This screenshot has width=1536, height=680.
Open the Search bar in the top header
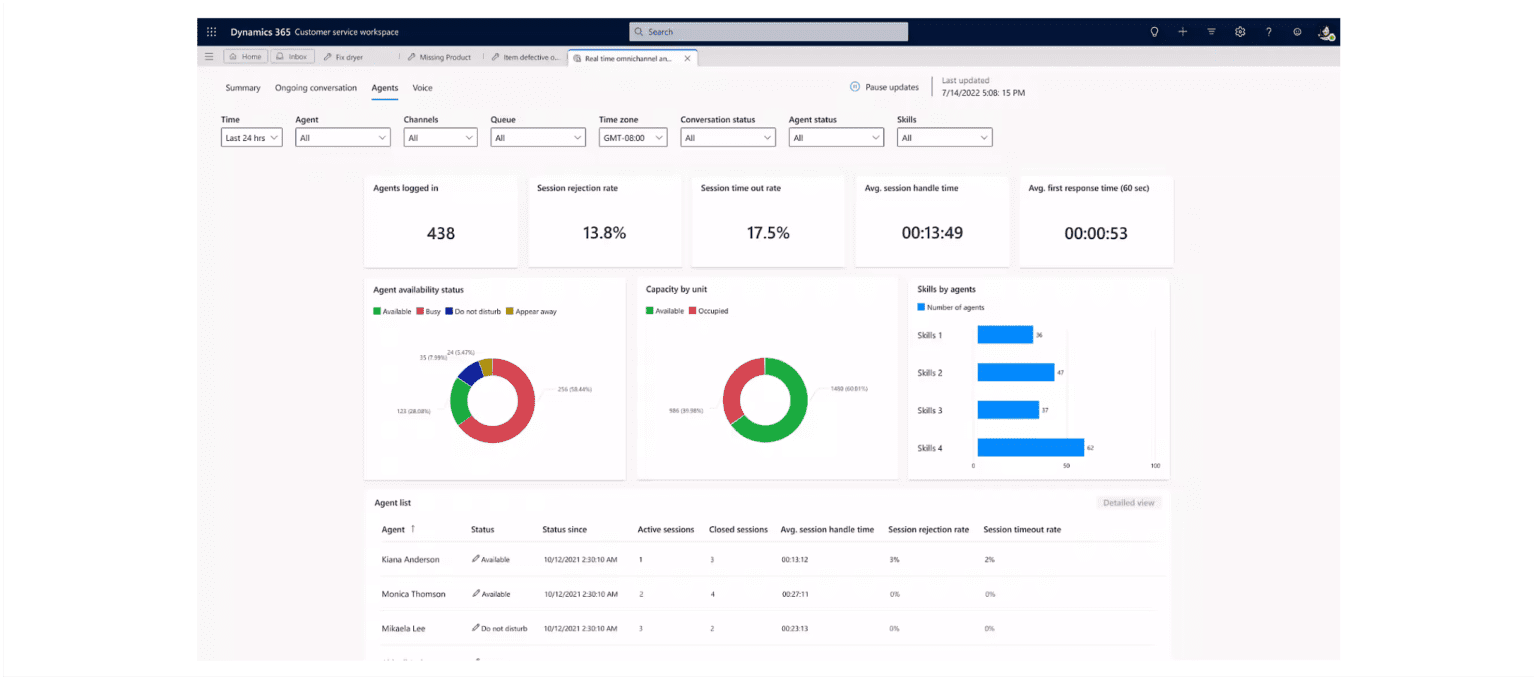click(x=767, y=31)
